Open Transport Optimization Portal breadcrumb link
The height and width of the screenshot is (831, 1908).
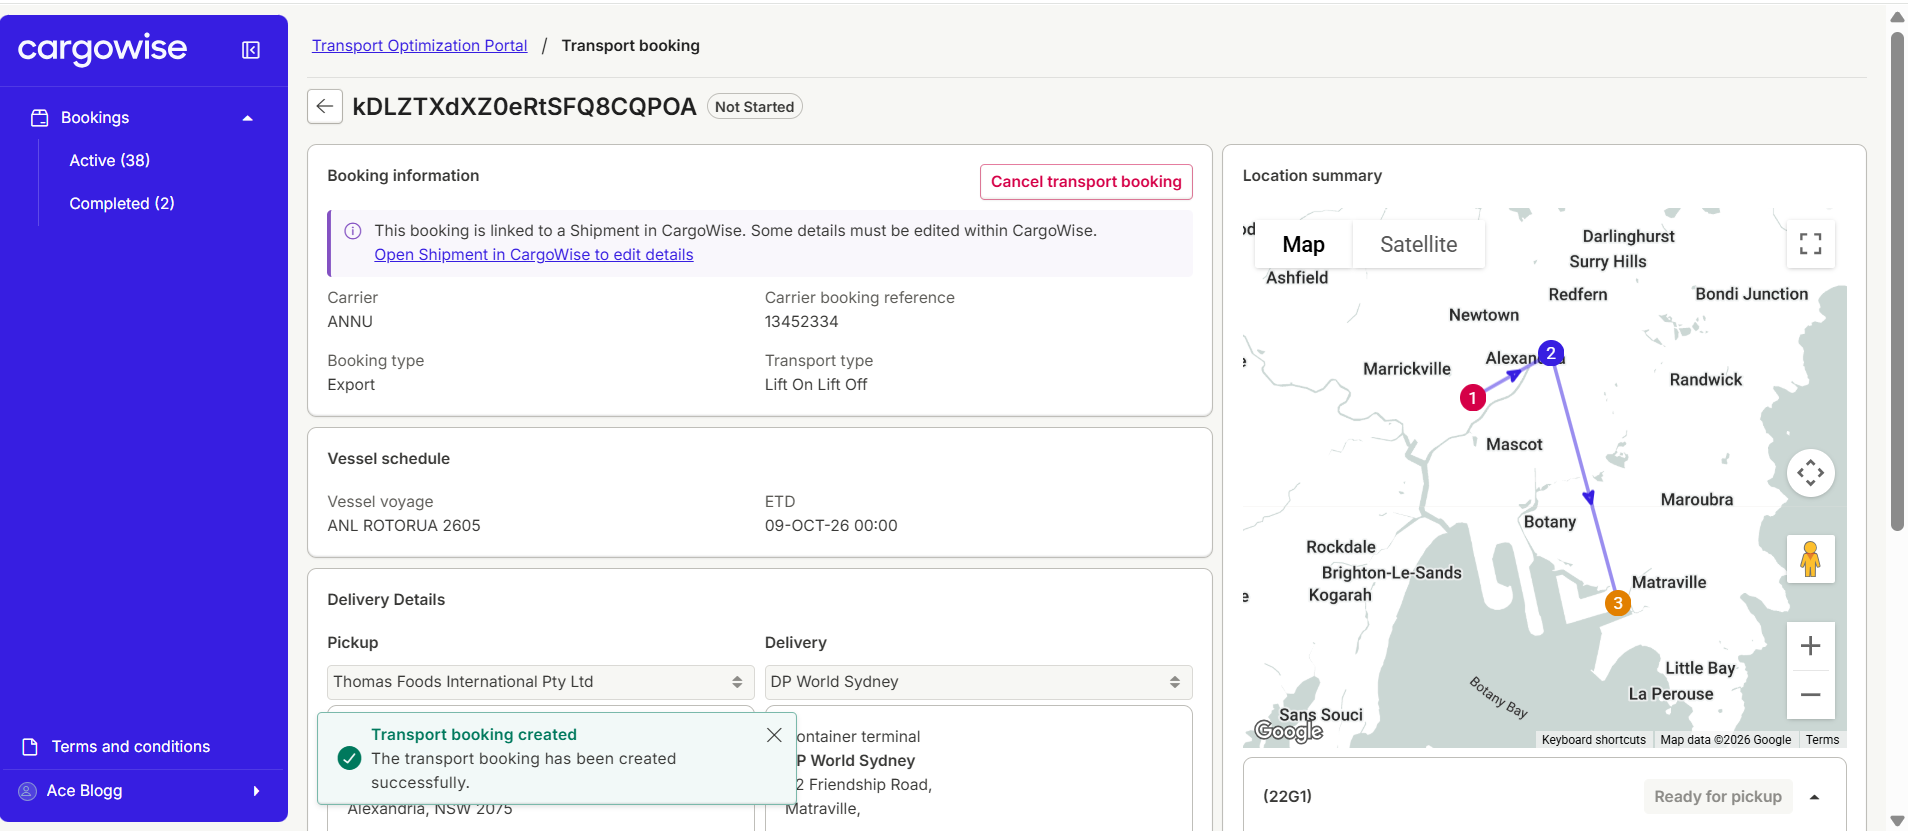[420, 46]
